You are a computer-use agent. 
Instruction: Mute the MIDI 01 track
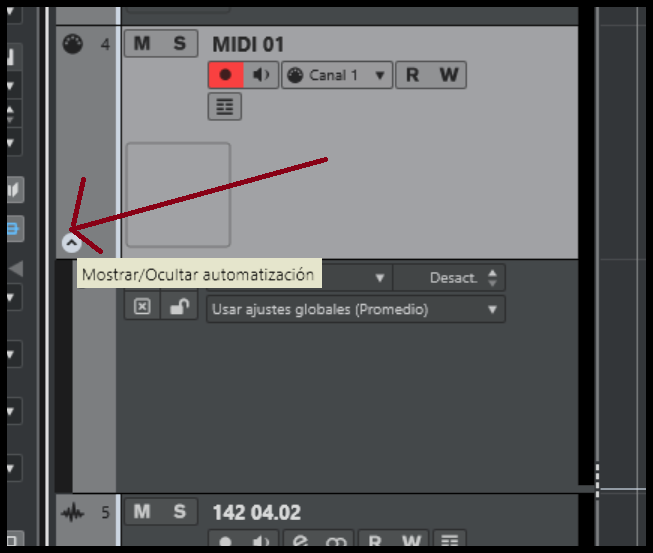click(142, 43)
